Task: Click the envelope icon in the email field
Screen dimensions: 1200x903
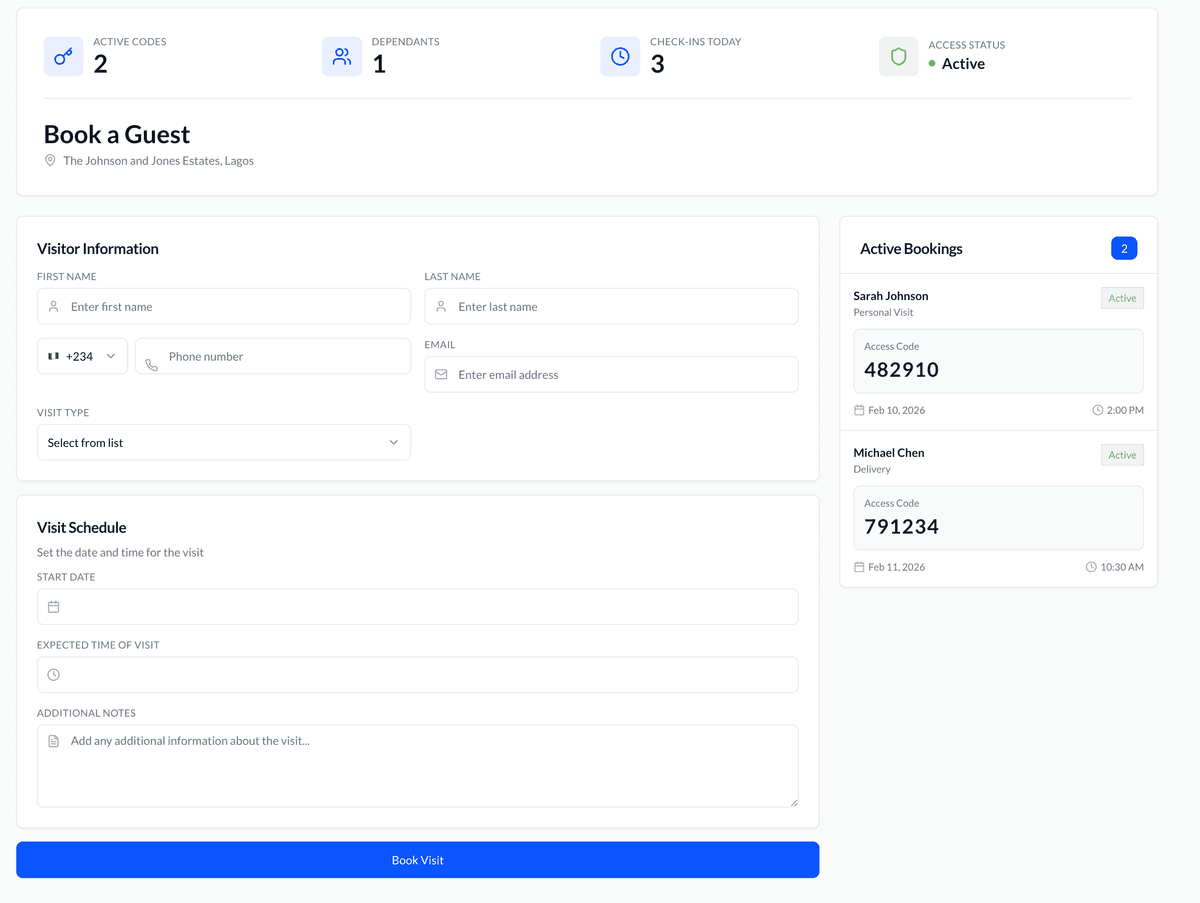Action: coord(441,374)
